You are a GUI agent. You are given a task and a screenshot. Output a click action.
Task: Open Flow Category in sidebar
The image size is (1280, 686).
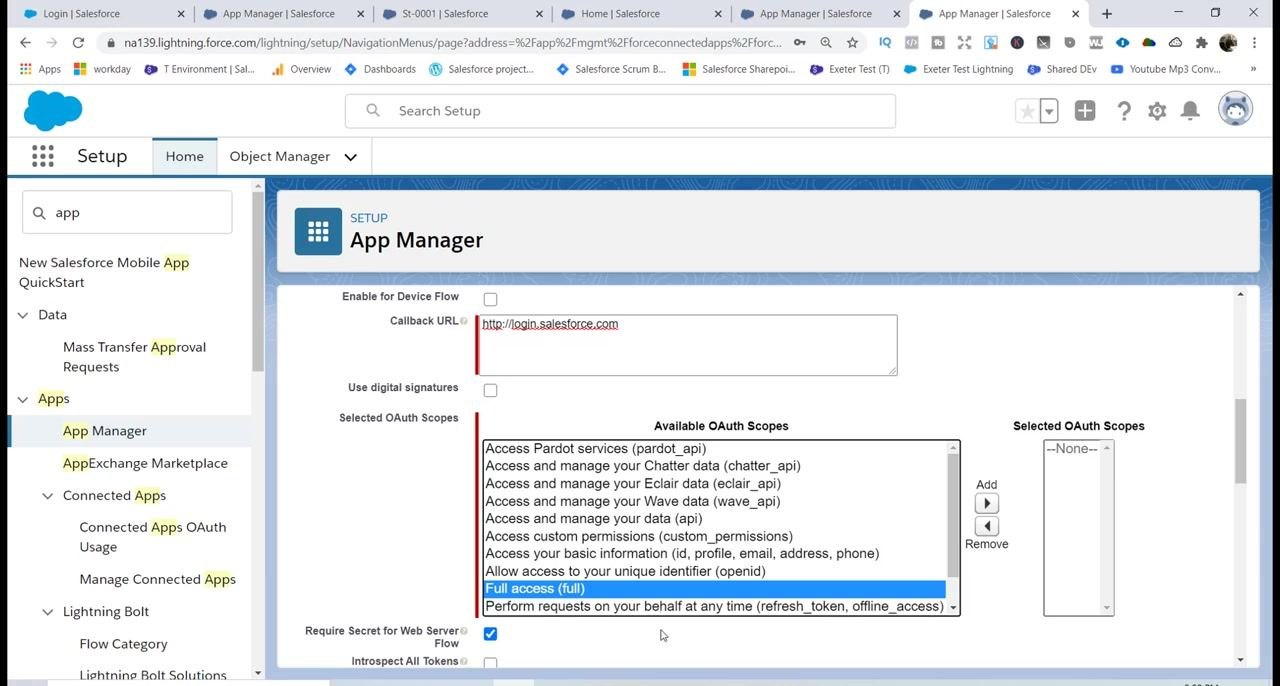[123, 644]
